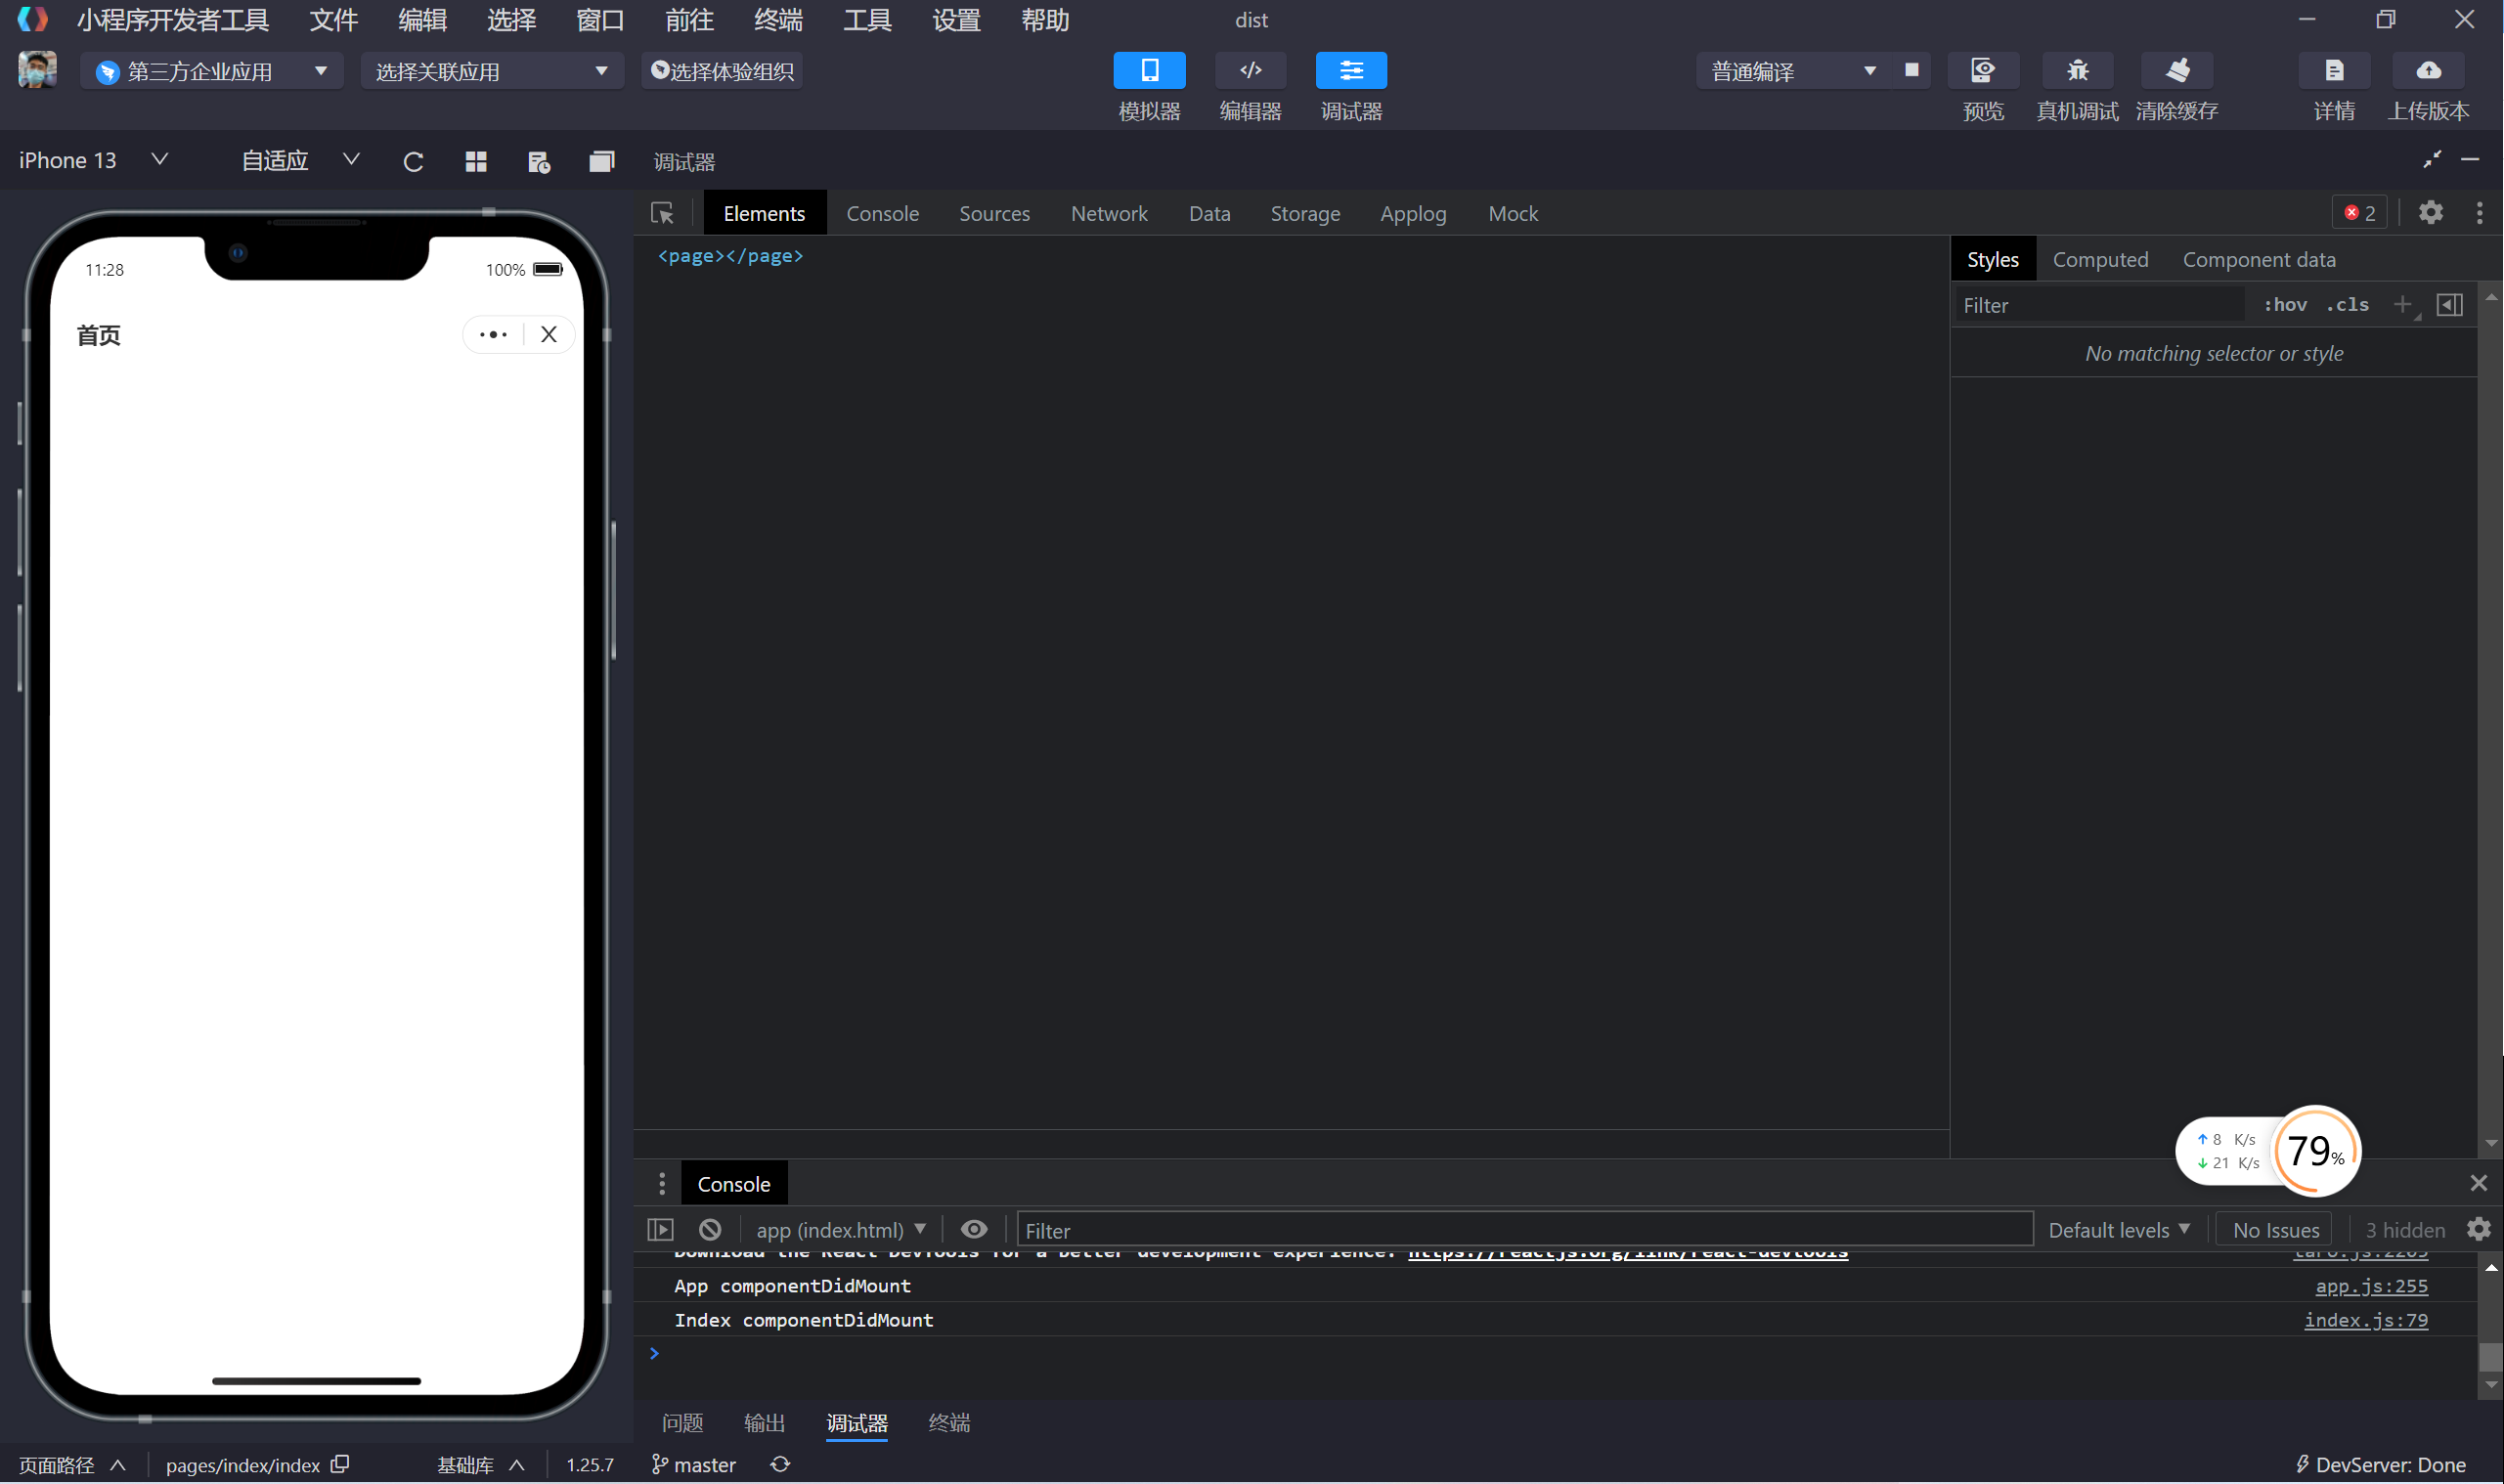The width and height of the screenshot is (2504, 1484).
Task: Click the 选择体验组织 button
Action: 722,71
